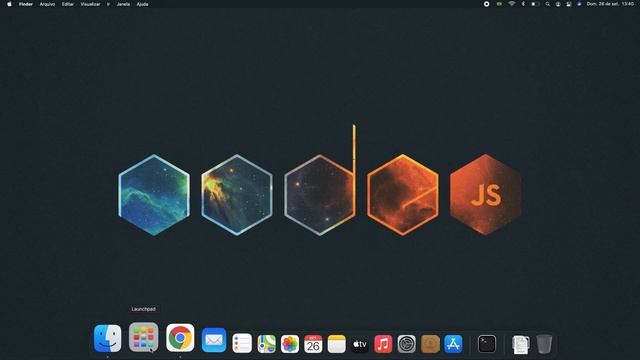Open the documents stack in Dock
The width and height of the screenshot is (640, 360).
[521, 344]
